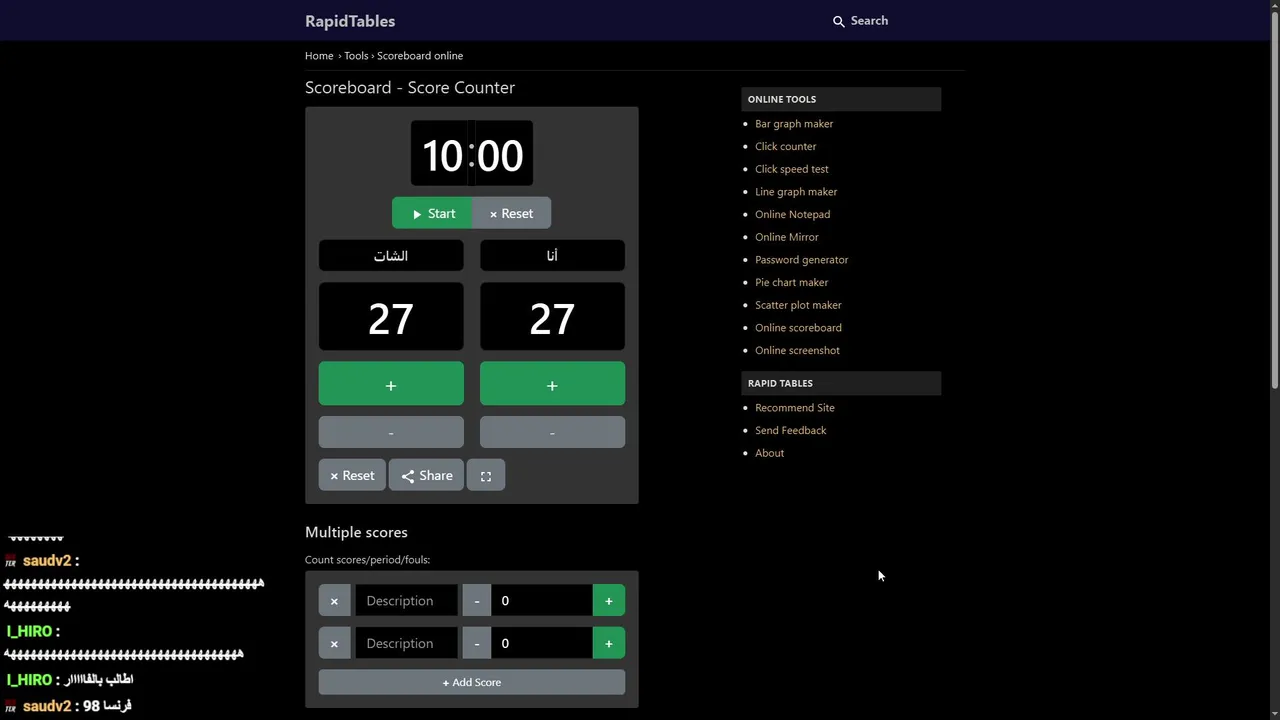The height and width of the screenshot is (720, 1280).
Task: Click the Send Feedback link
Action: 791,430
